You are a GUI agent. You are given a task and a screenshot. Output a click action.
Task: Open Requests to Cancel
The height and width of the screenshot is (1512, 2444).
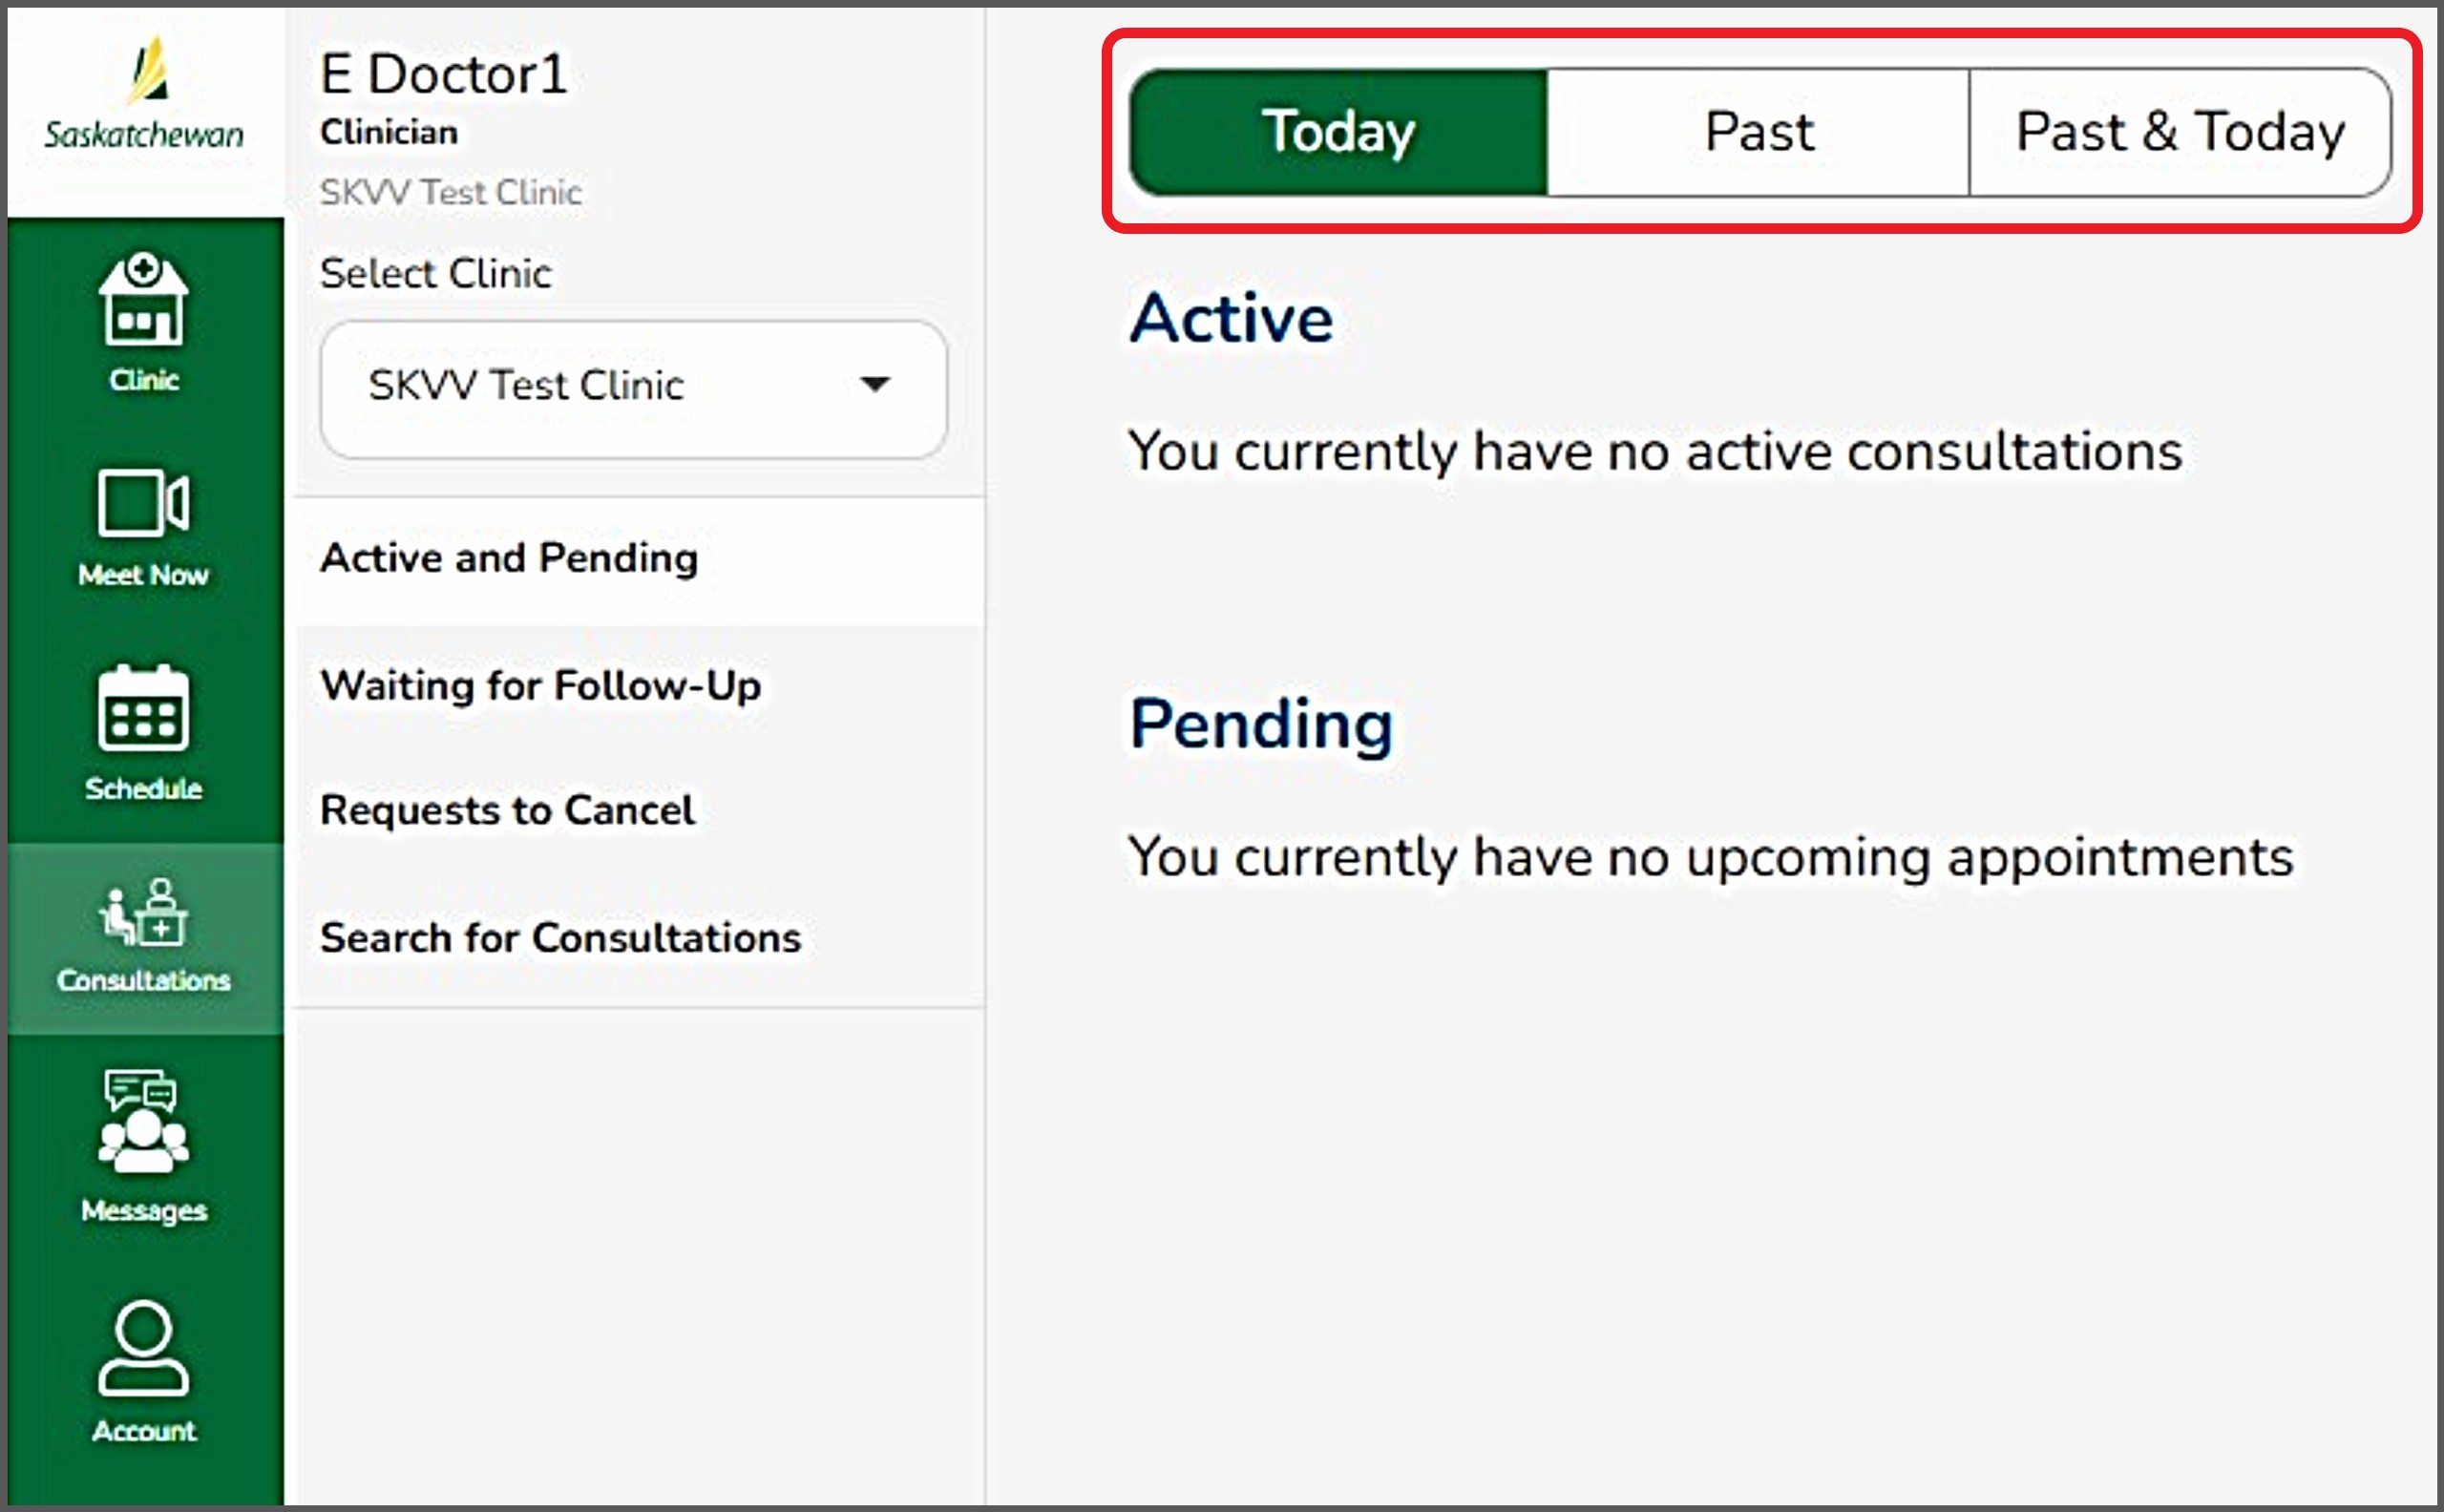507,810
